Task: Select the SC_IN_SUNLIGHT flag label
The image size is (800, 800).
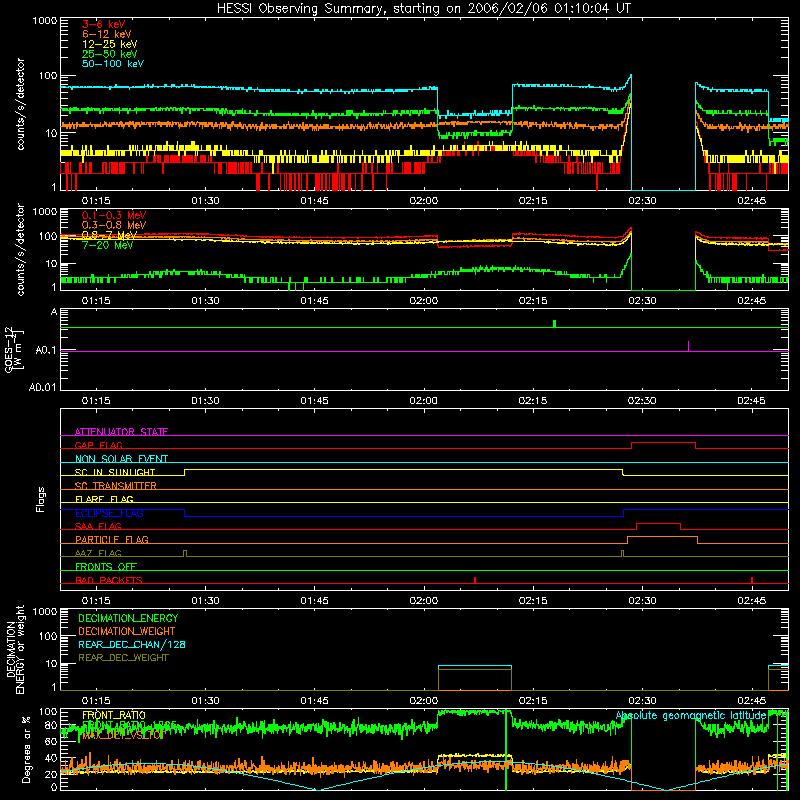Action: pyautogui.click(x=115, y=472)
